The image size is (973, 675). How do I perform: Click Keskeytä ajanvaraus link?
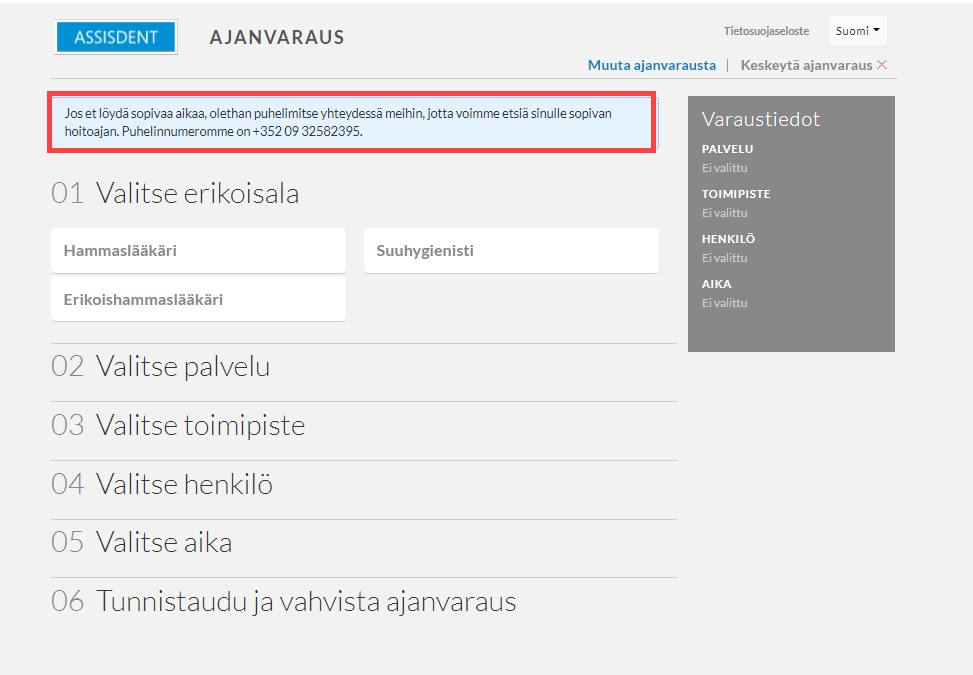[x=806, y=65]
